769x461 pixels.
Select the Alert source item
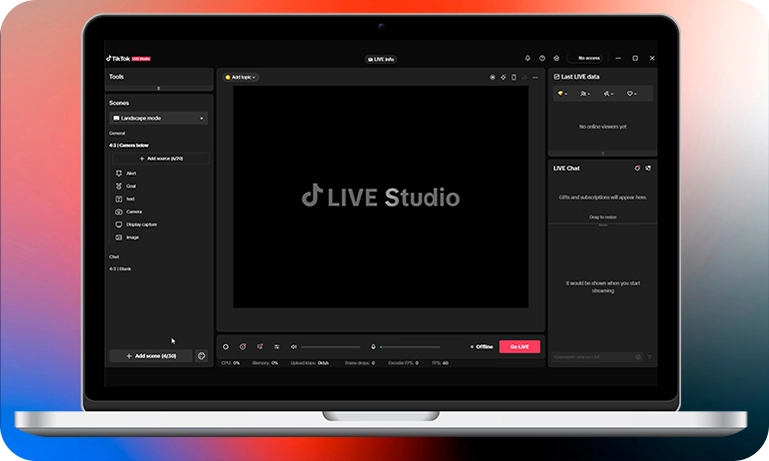(x=131, y=173)
